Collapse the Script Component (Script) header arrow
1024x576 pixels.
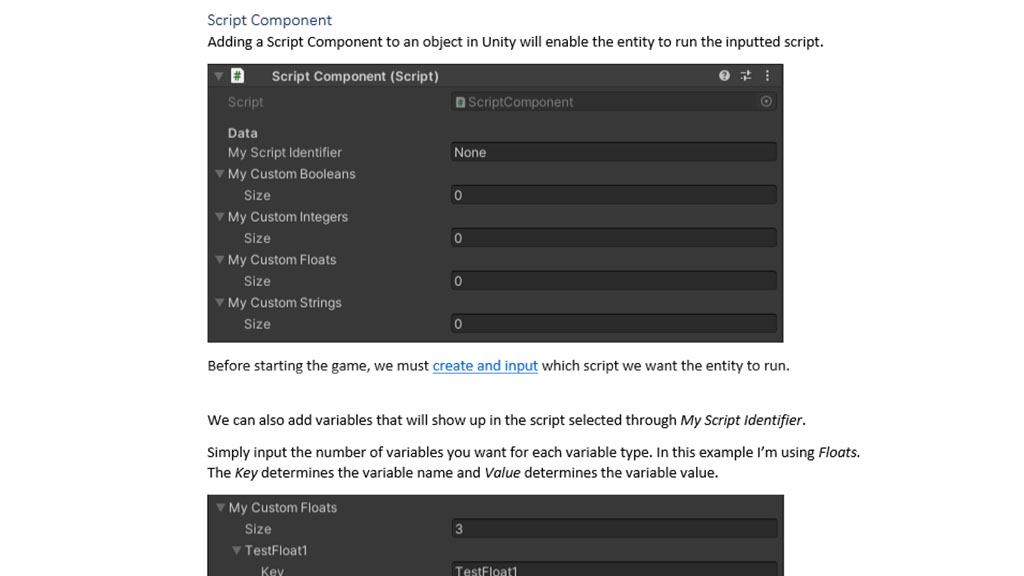pos(219,76)
